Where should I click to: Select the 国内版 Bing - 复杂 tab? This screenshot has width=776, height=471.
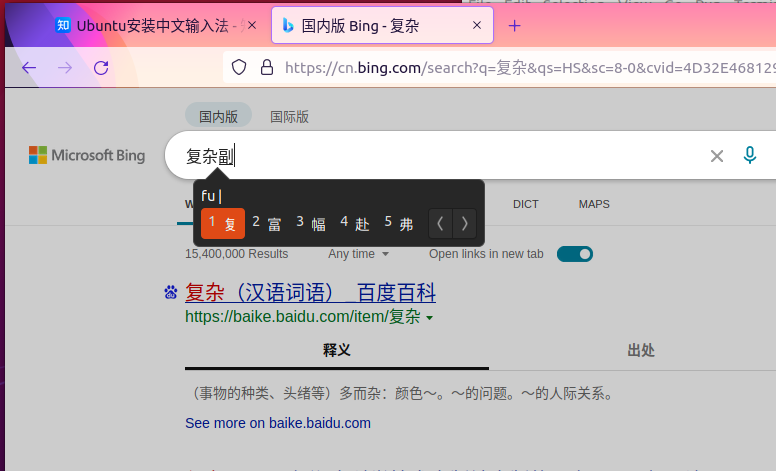pyautogui.click(x=382, y=25)
